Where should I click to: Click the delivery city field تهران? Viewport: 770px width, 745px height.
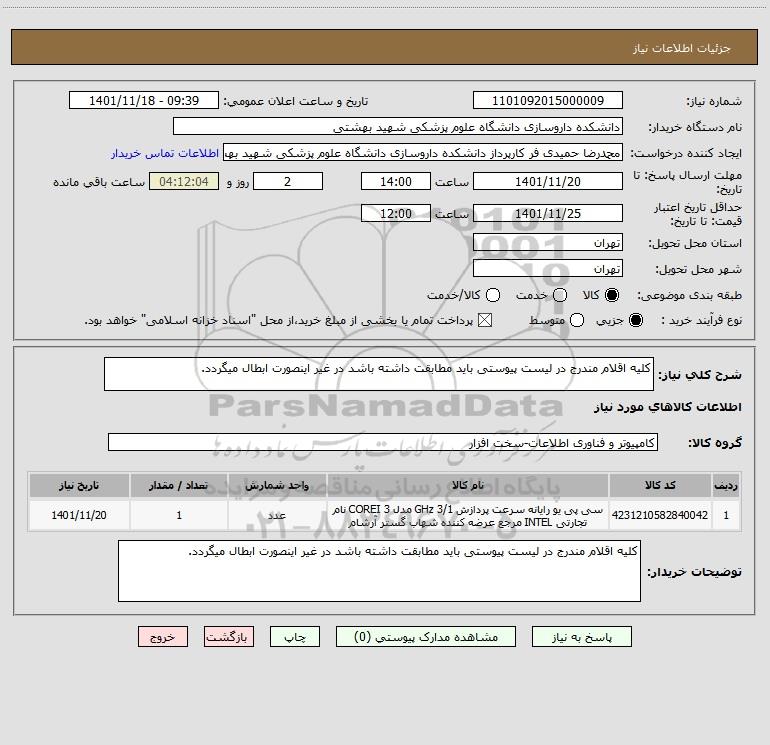[548, 268]
